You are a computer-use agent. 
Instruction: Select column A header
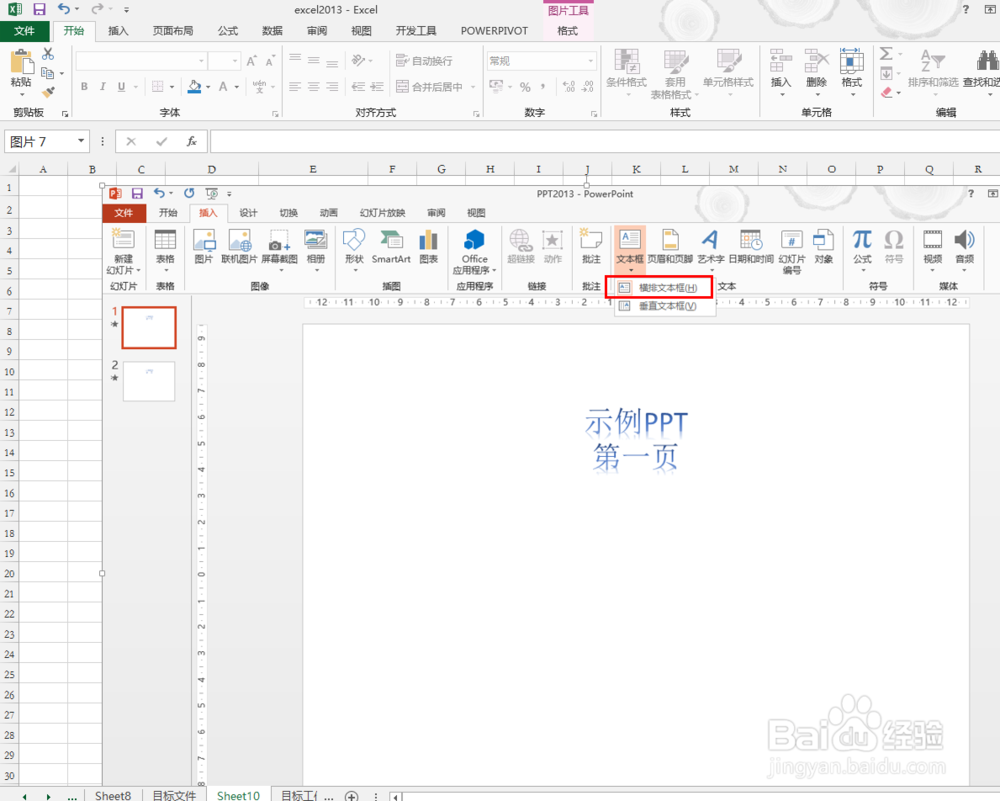click(x=43, y=169)
